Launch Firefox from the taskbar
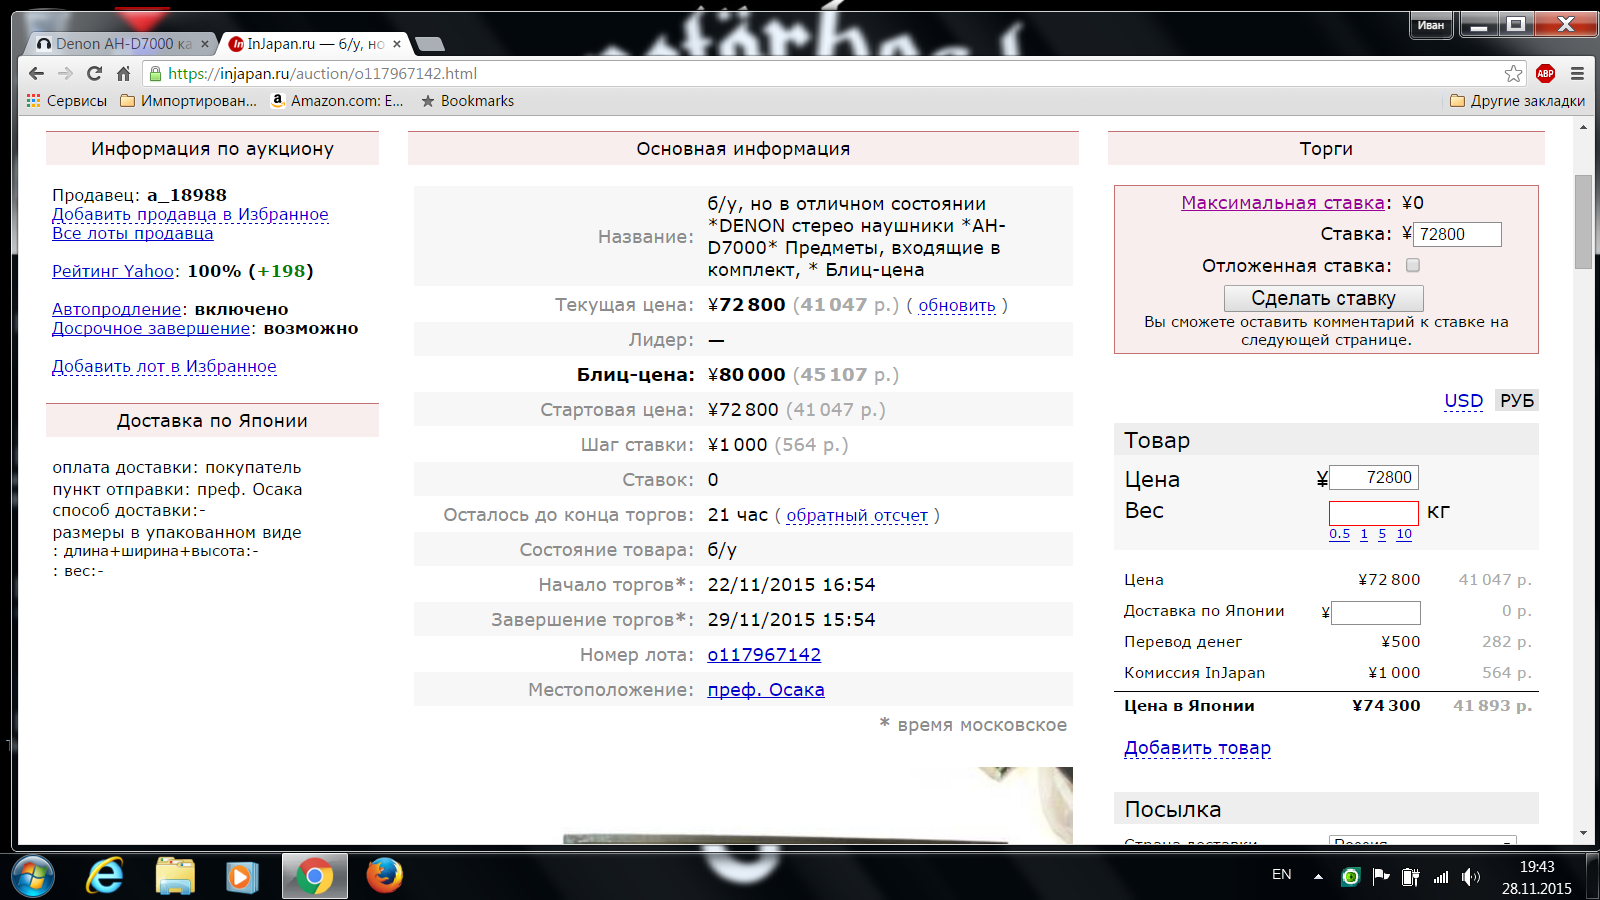 click(x=384, y=876)
